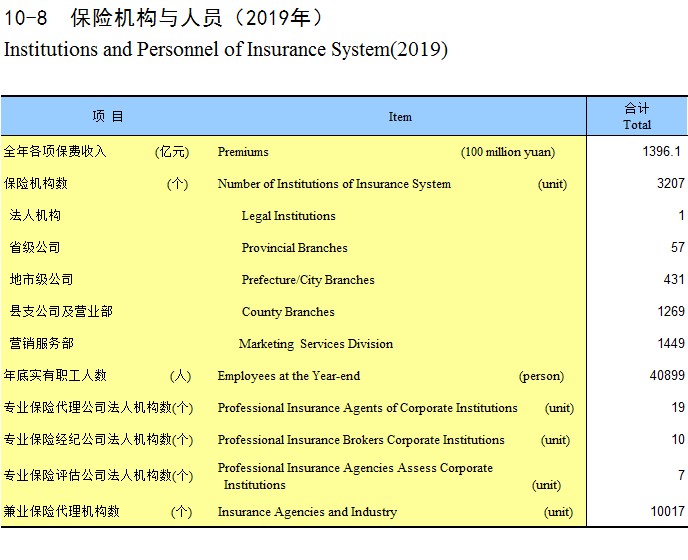The image size is (688, 560).
Task: Select the Brokers row value 10
Action: pyautogui.click(x=677, y=440)
